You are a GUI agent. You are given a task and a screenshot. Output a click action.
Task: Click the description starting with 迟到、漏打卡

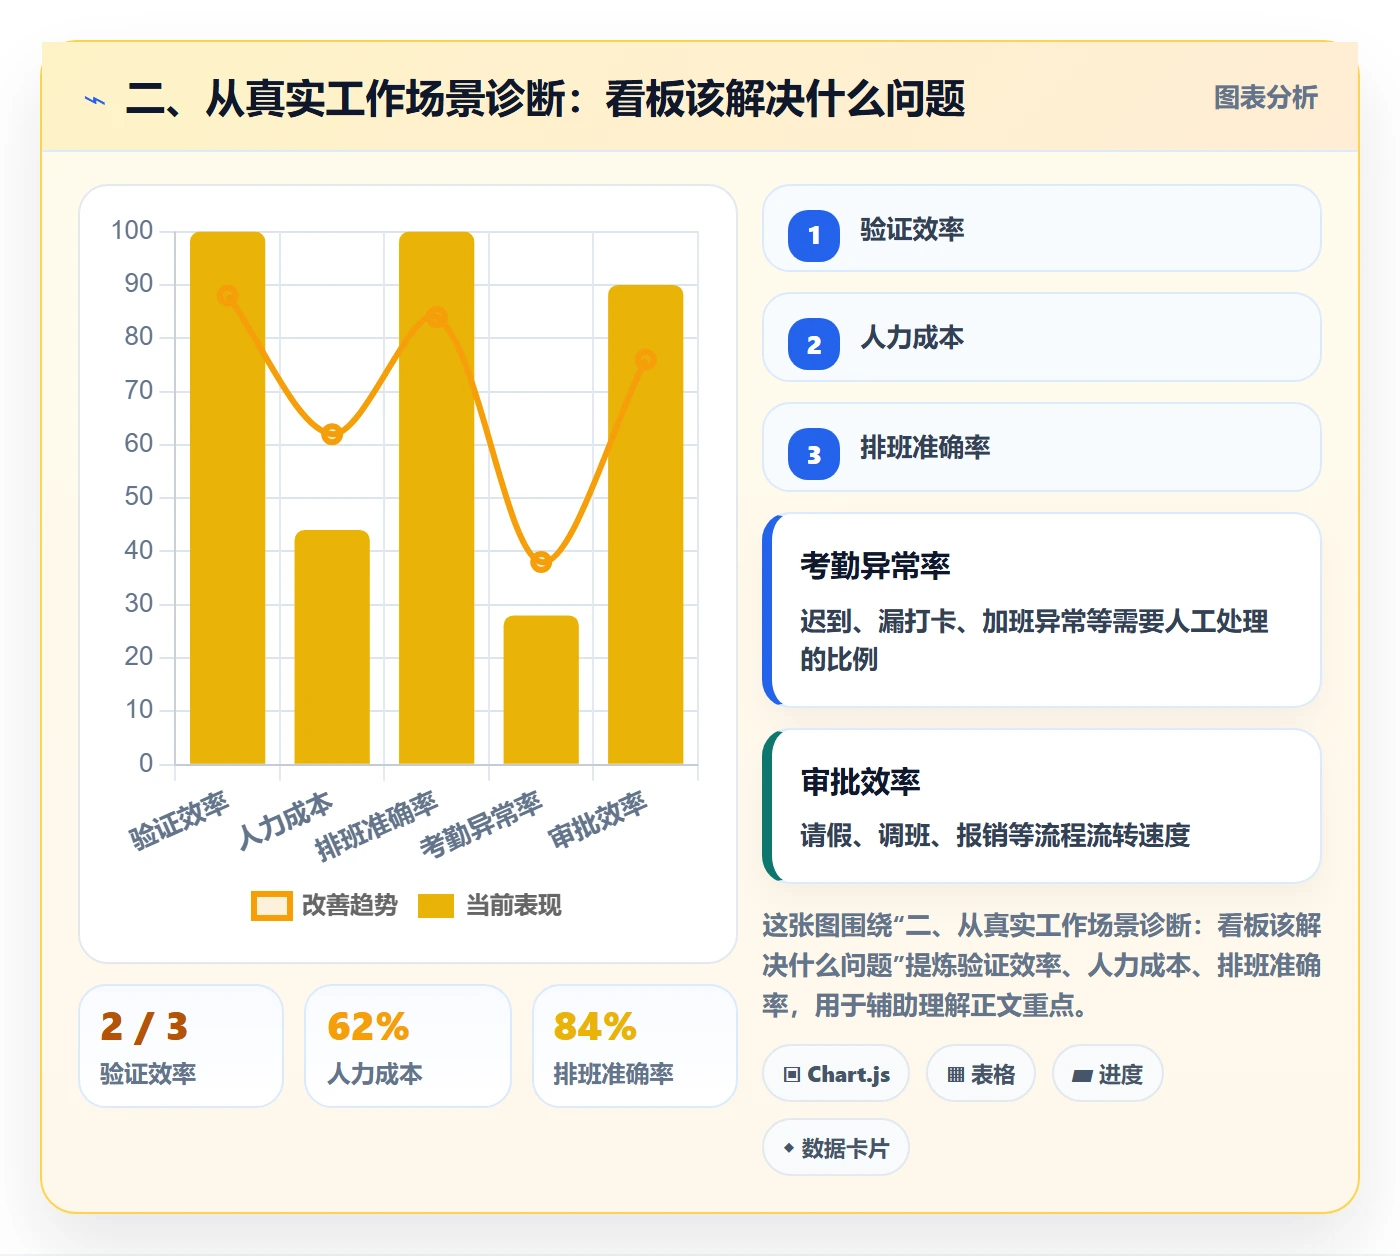[x=1034, y=640]
